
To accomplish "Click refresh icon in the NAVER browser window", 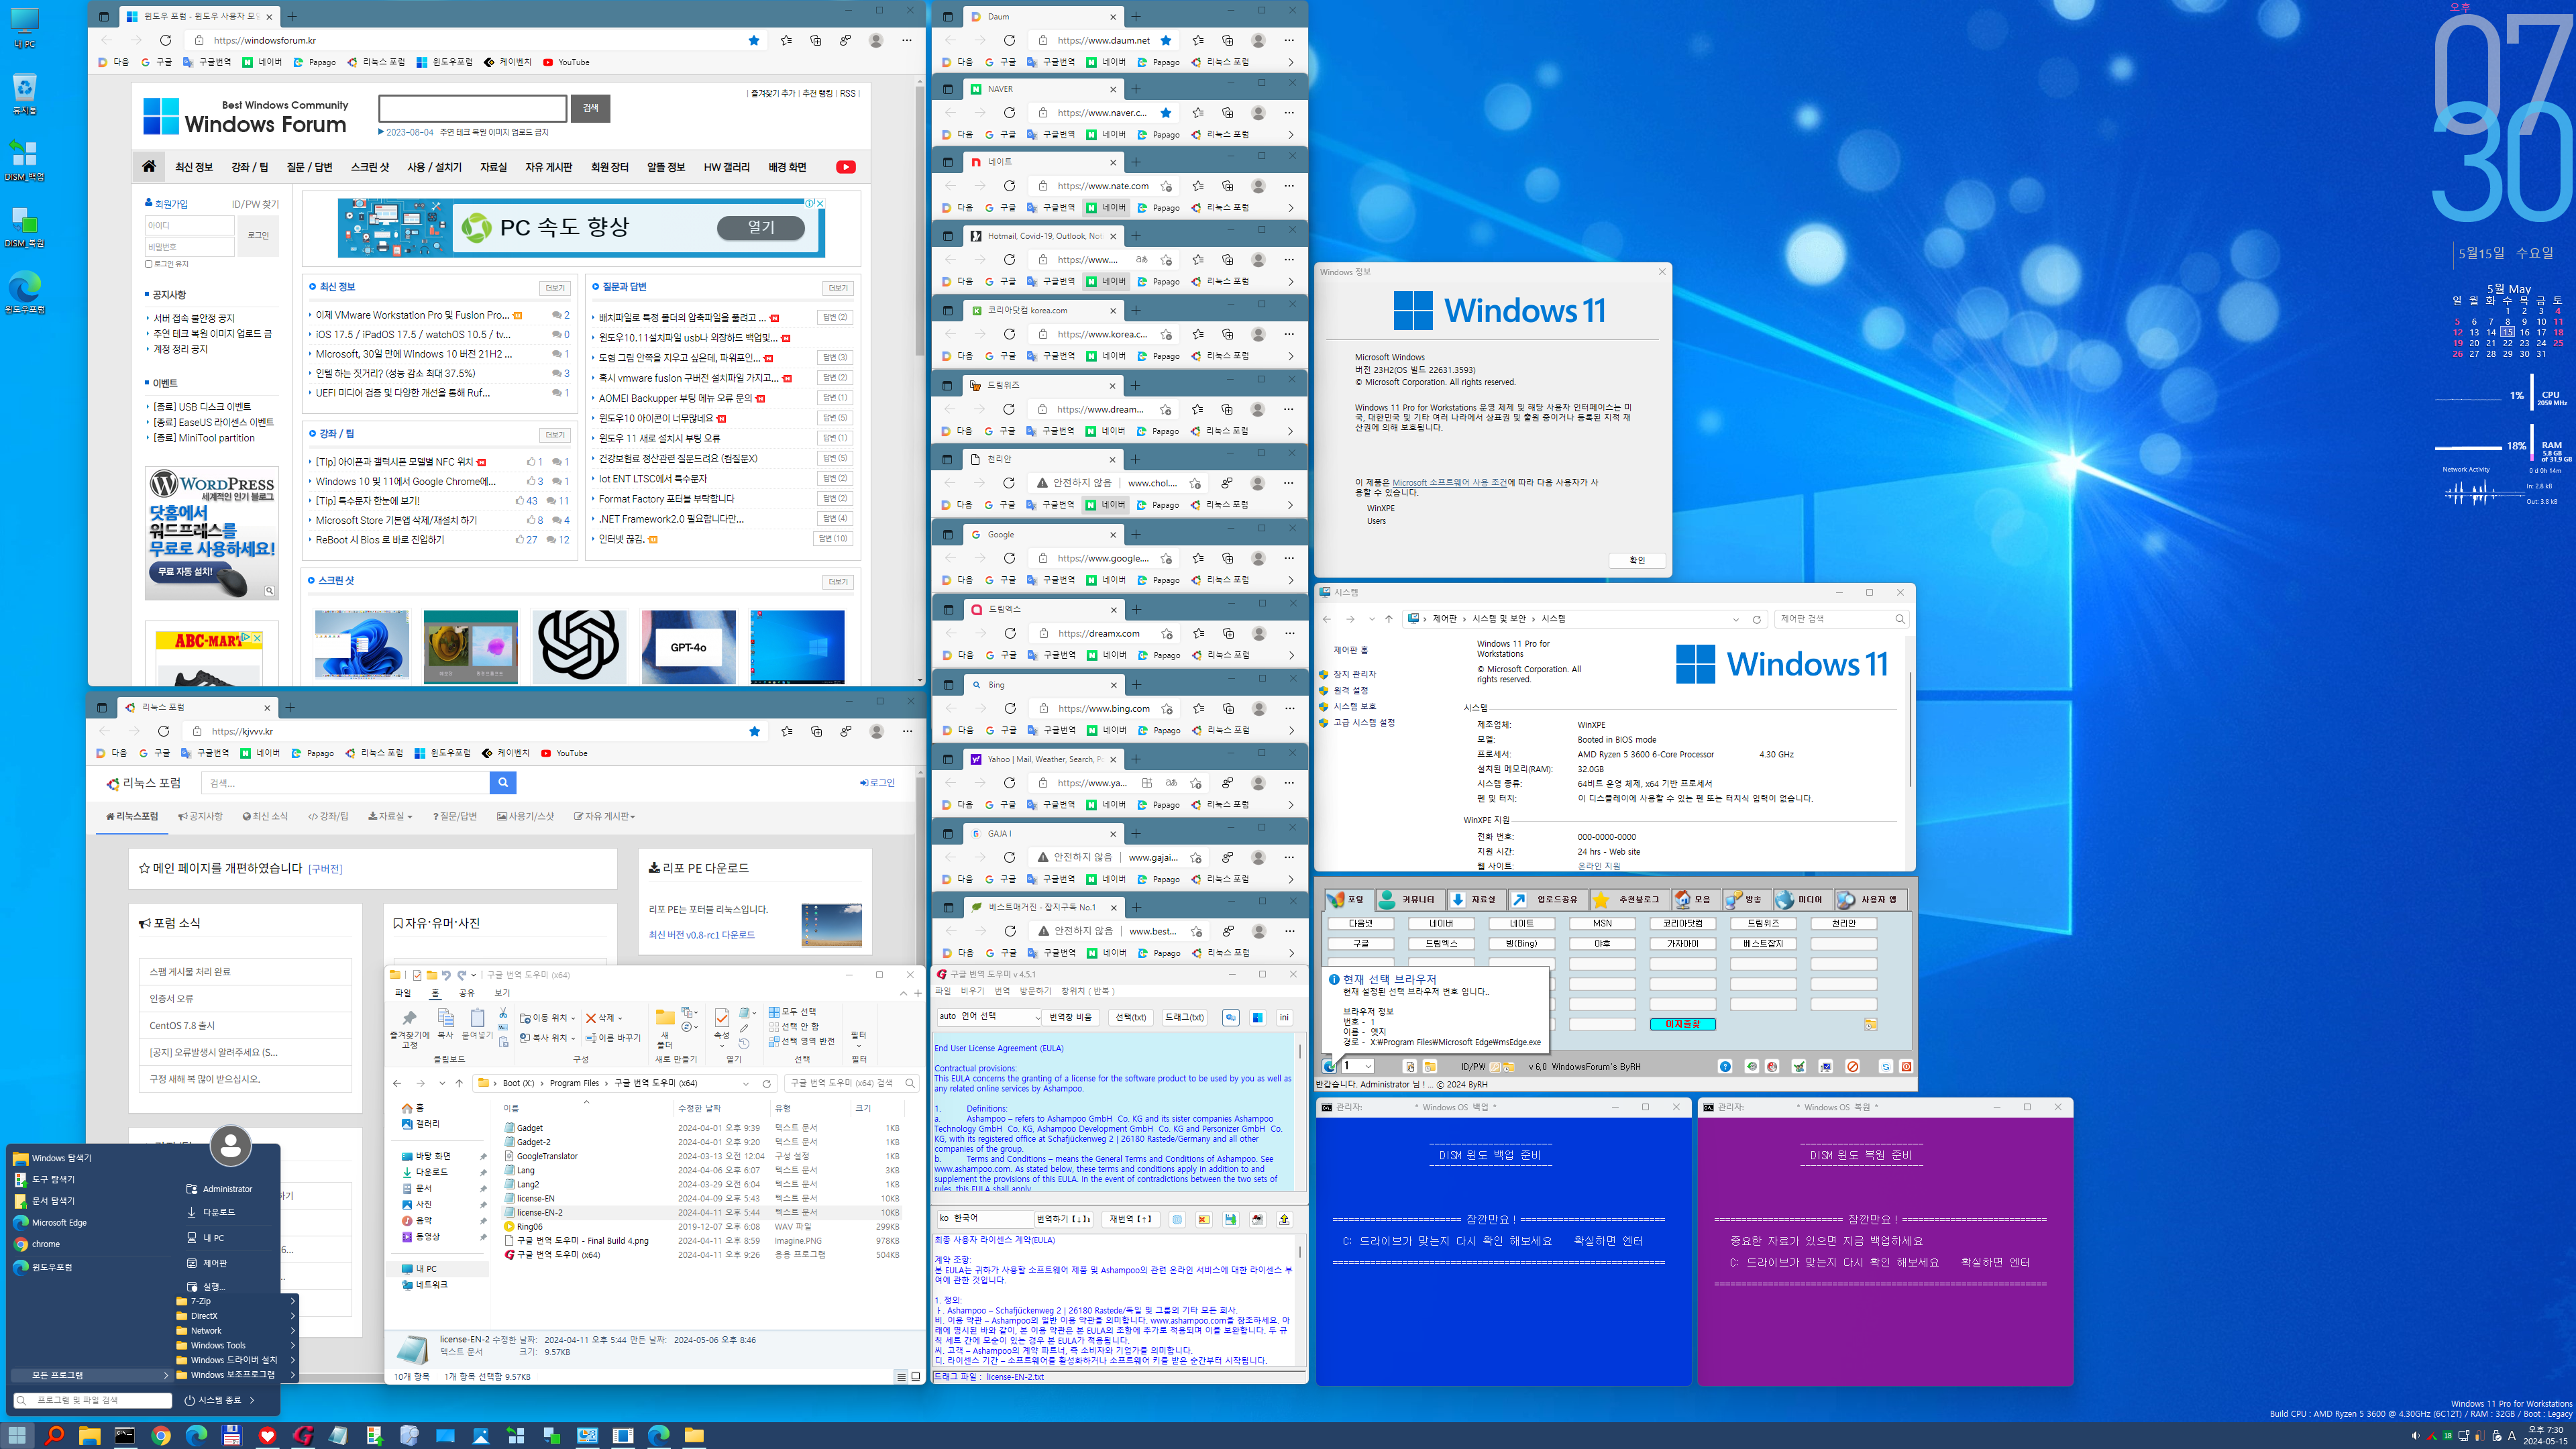I will [1009, 113].
